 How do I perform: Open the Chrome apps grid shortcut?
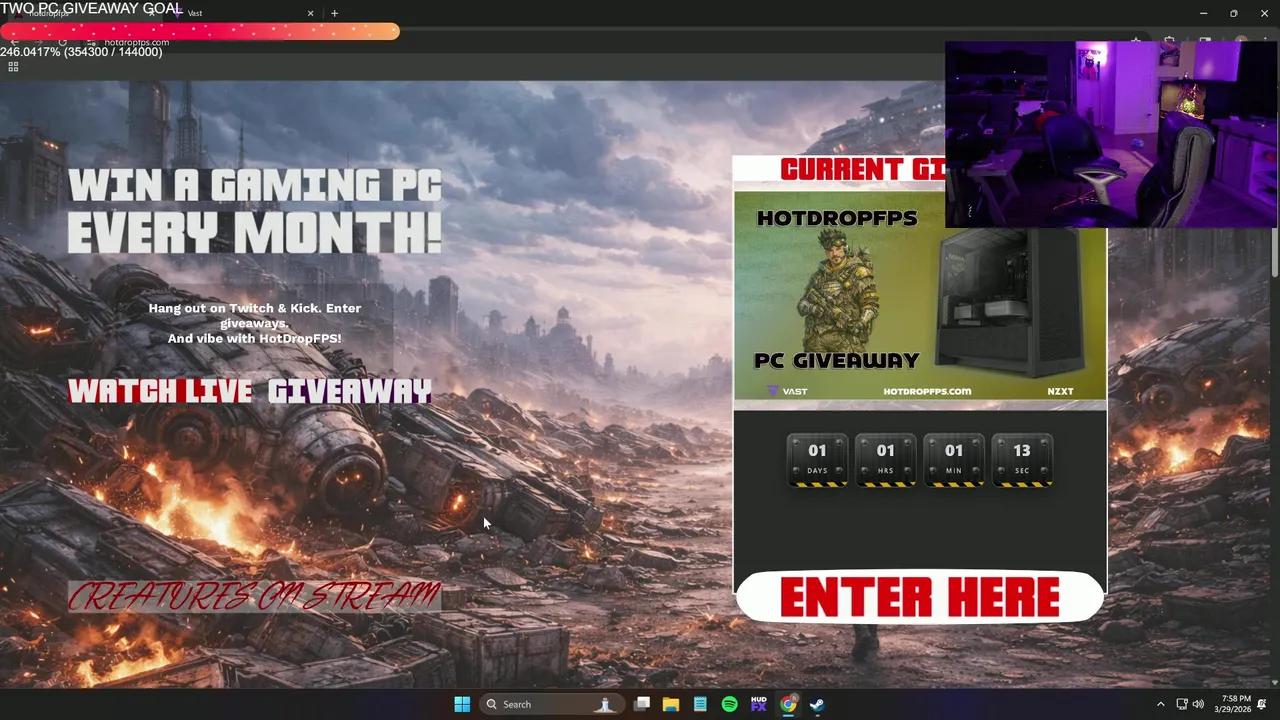point(13,67)
